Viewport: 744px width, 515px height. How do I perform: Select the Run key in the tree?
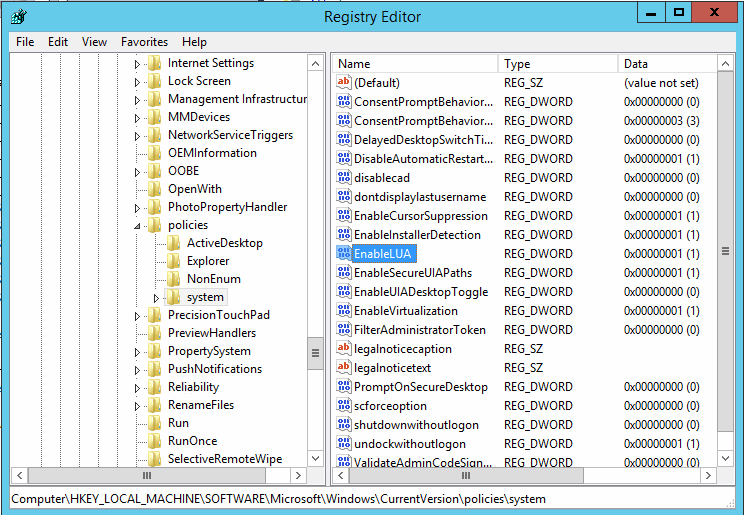pos(178,423)
